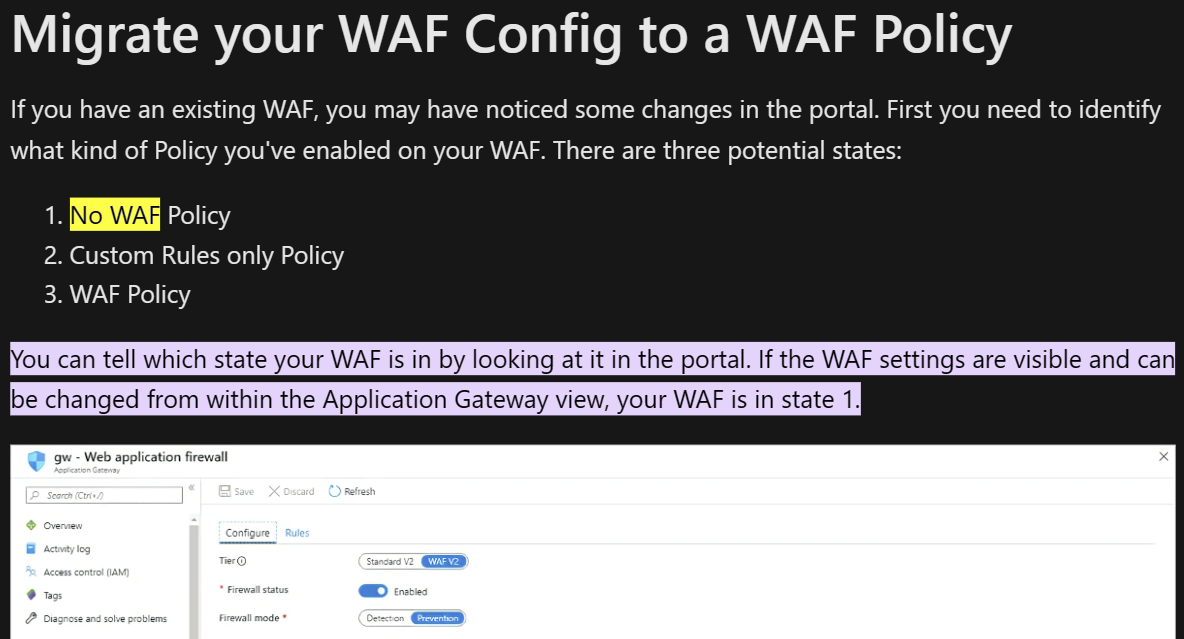Open Access control (IAM)
The width and height of the screenshot is (1184, 639).
pyautogui.click(x=86, y=573)
